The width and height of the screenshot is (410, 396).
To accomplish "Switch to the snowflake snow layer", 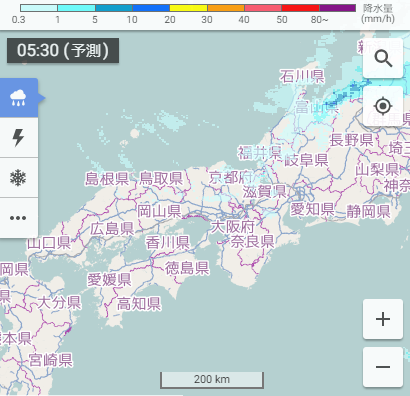I will tap(19, 178).
